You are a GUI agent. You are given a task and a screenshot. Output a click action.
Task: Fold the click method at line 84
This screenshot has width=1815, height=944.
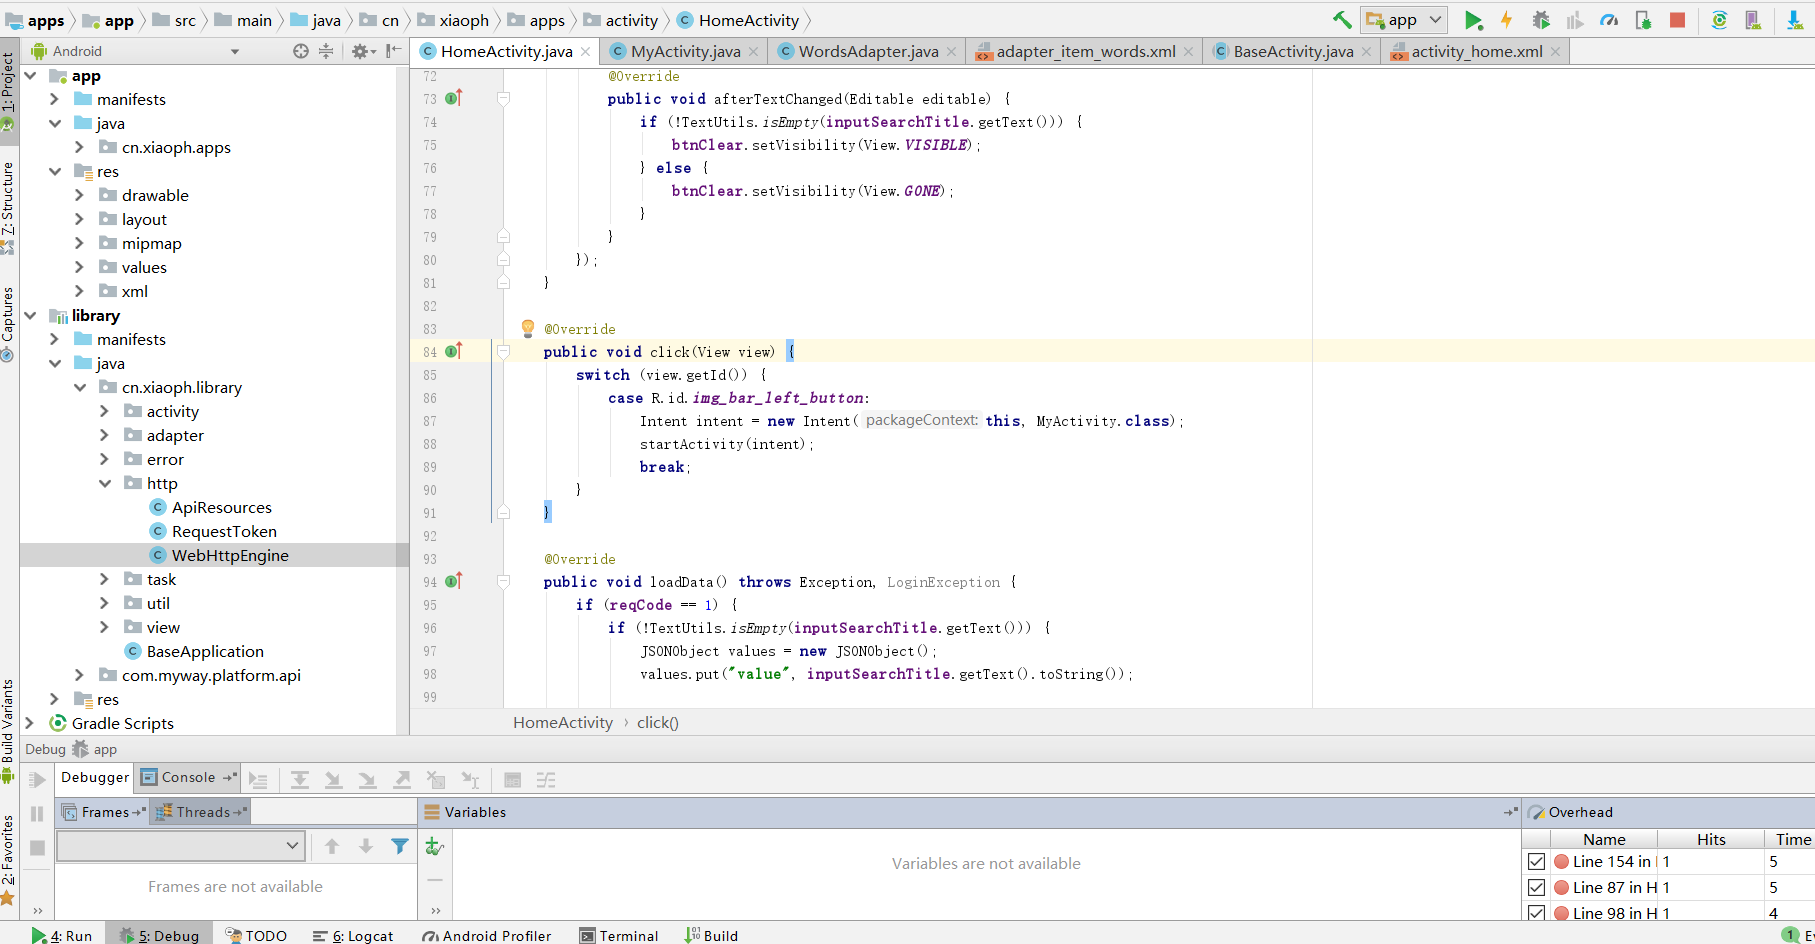(504, 352)
